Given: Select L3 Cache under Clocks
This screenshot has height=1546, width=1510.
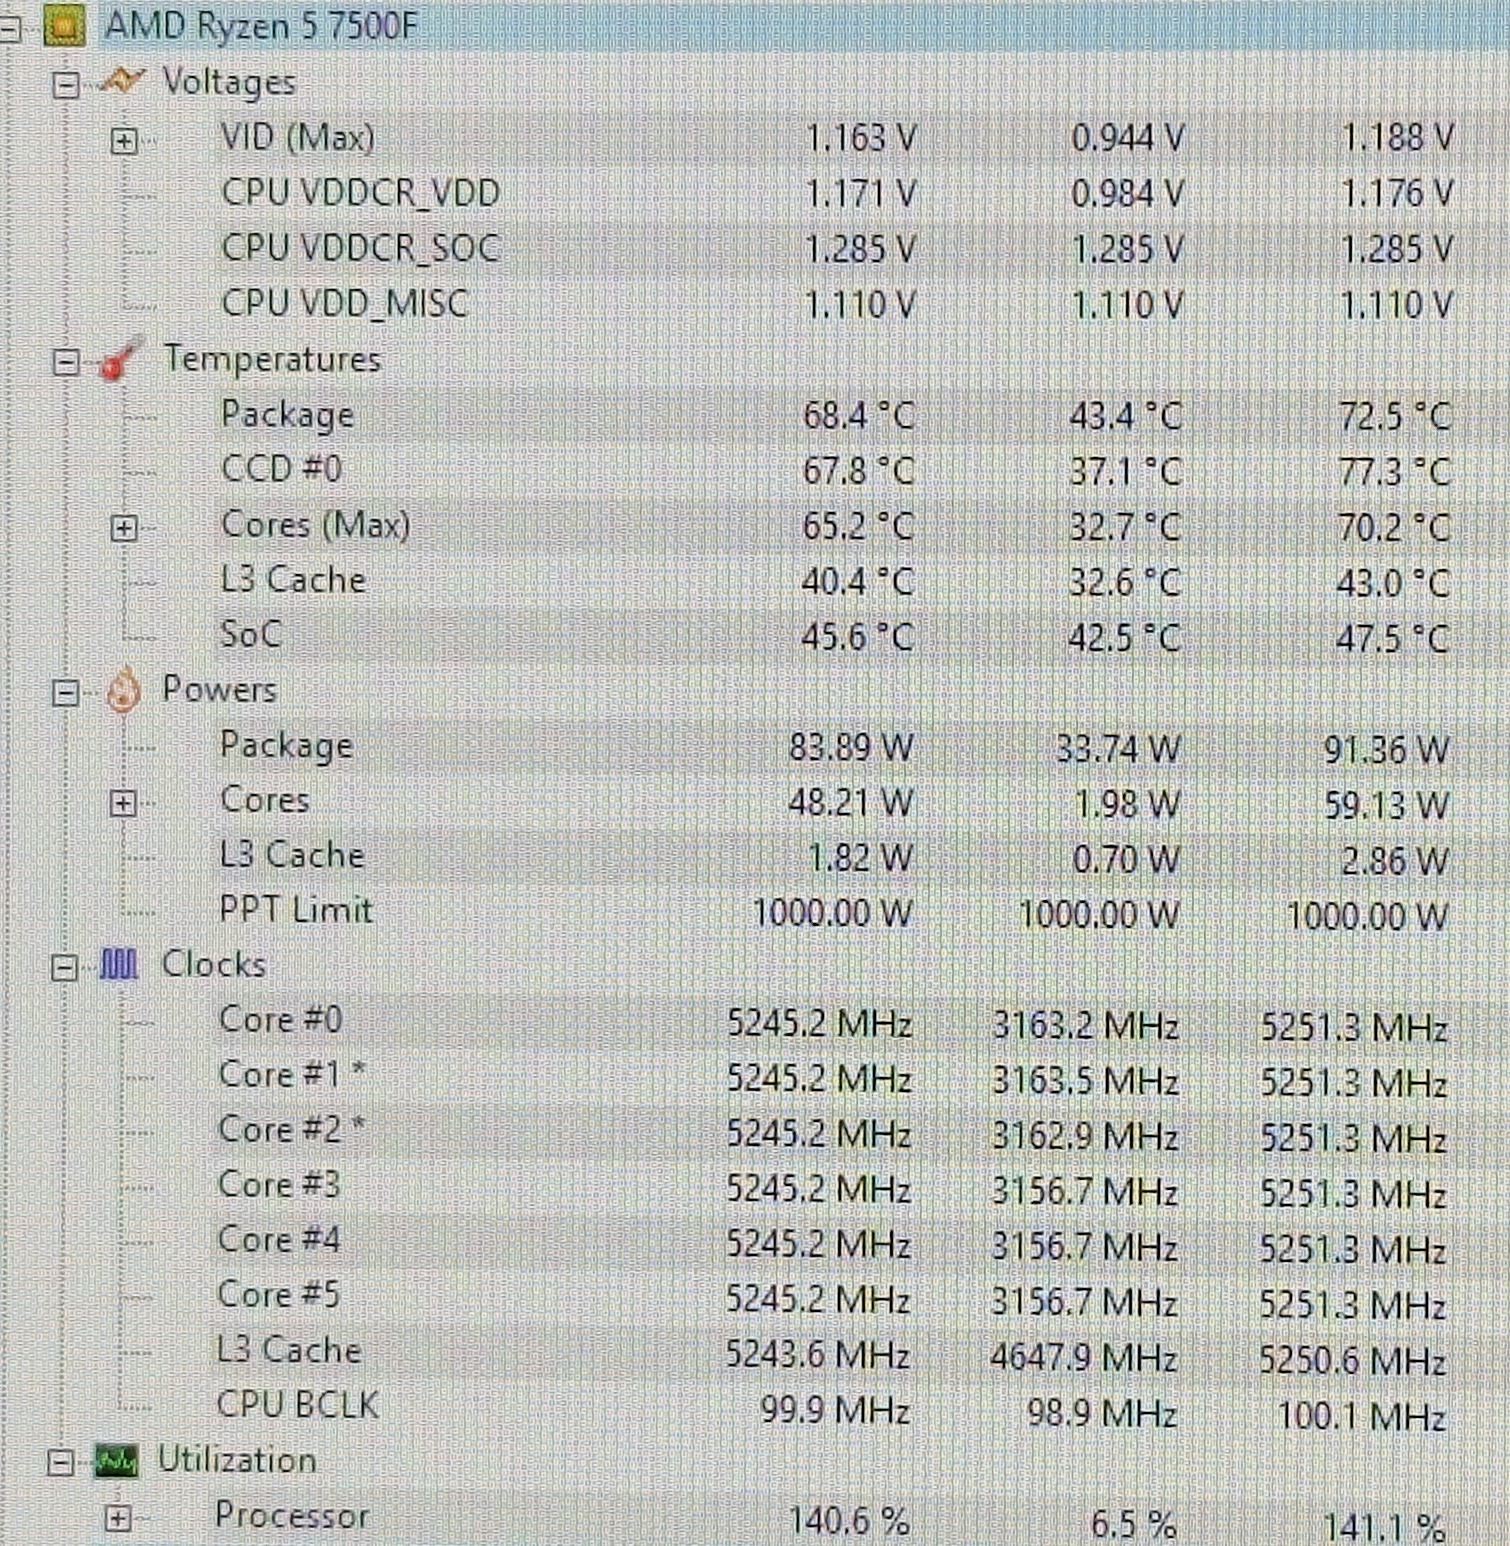Looking at the screenshot, I should (x=289, y=1350).
